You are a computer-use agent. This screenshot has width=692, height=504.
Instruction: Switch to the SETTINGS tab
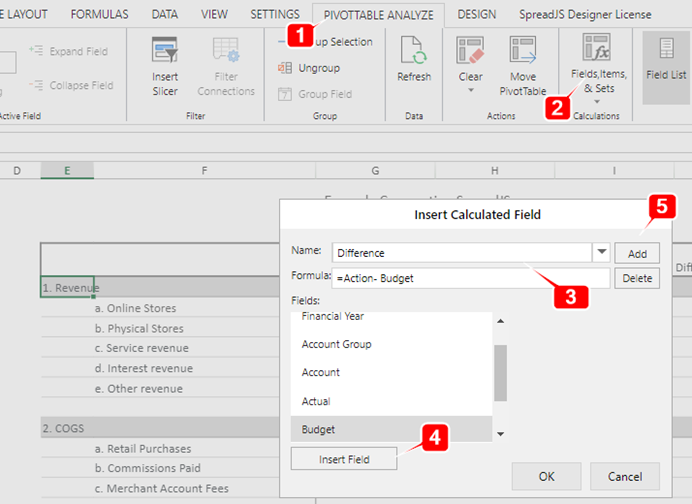[275, 15]
